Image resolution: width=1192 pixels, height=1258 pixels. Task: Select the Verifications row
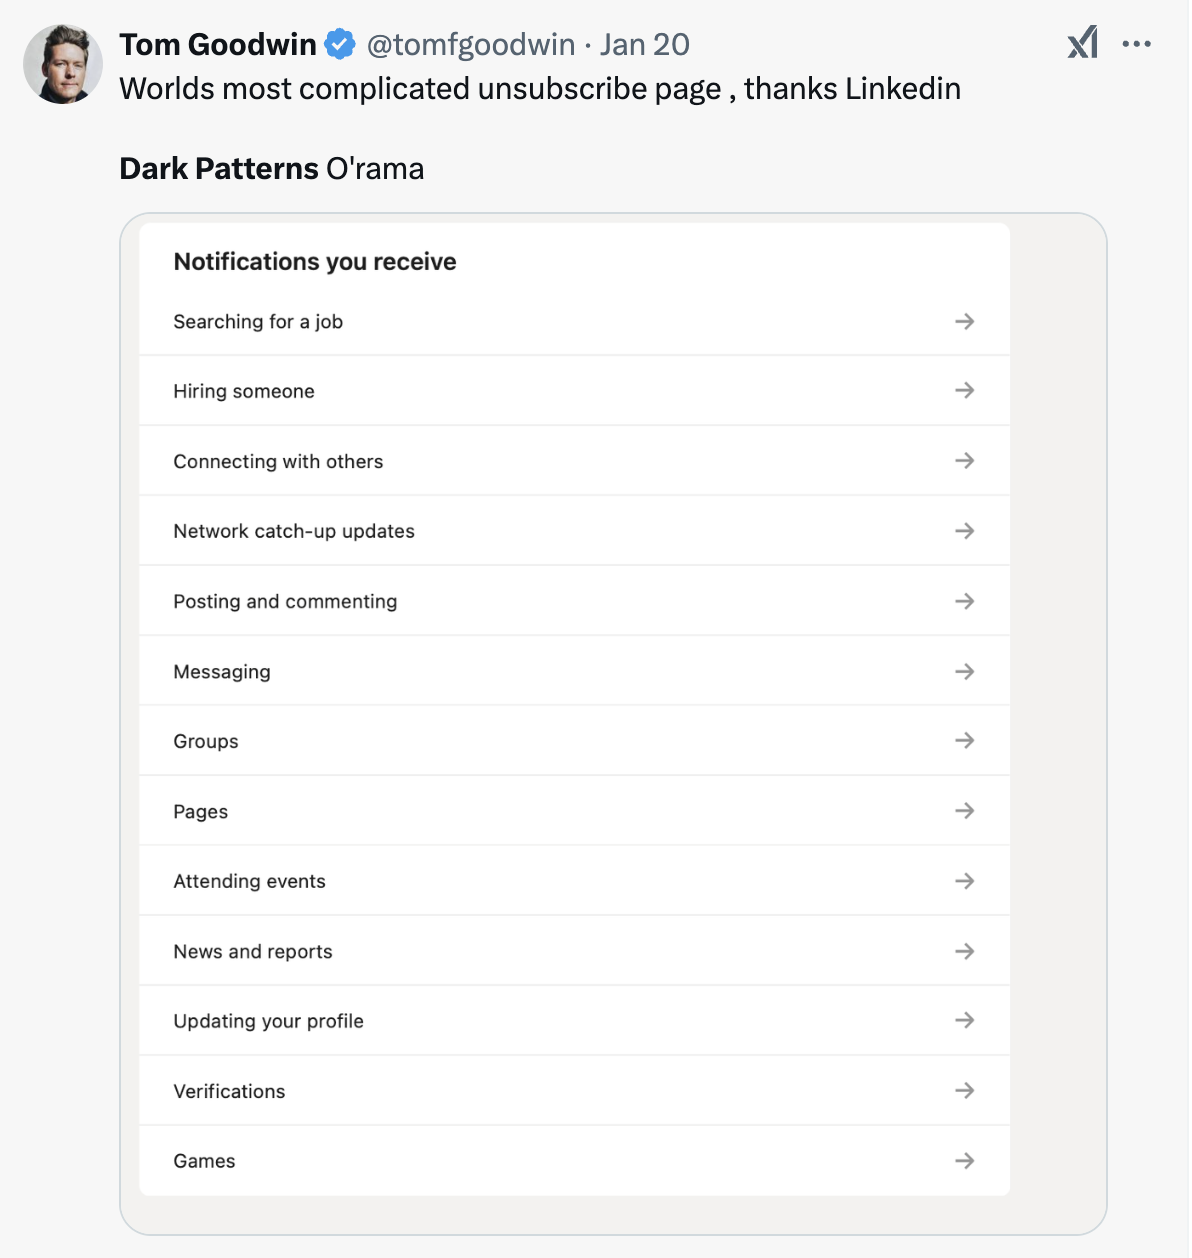pyautogui.click(x=574, y=1091)
